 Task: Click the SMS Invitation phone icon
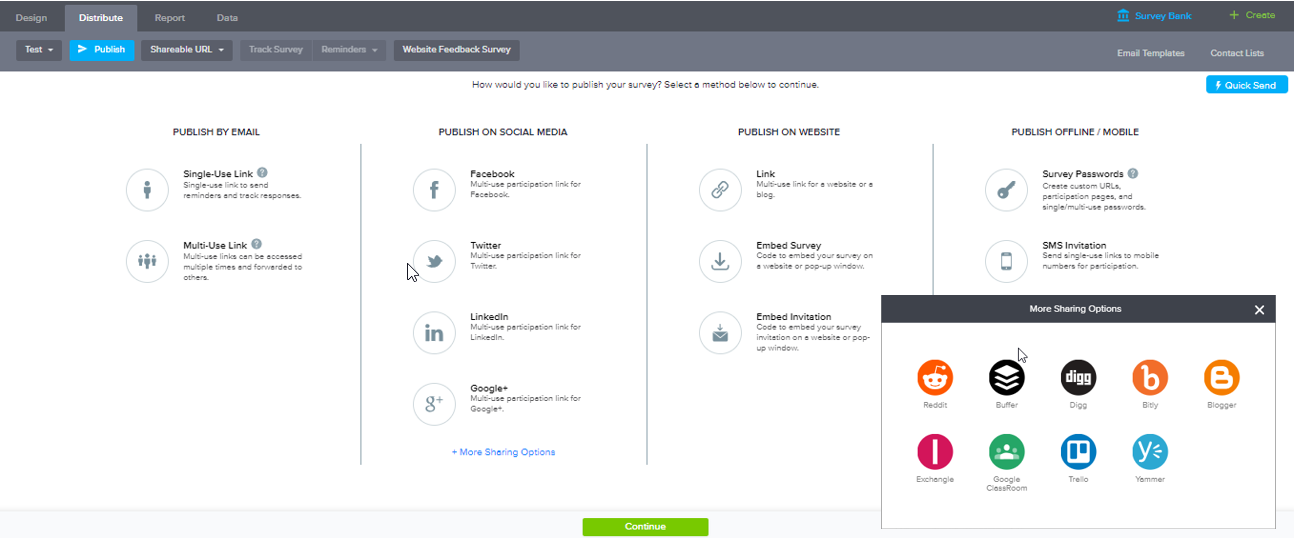pos(1006,261)
